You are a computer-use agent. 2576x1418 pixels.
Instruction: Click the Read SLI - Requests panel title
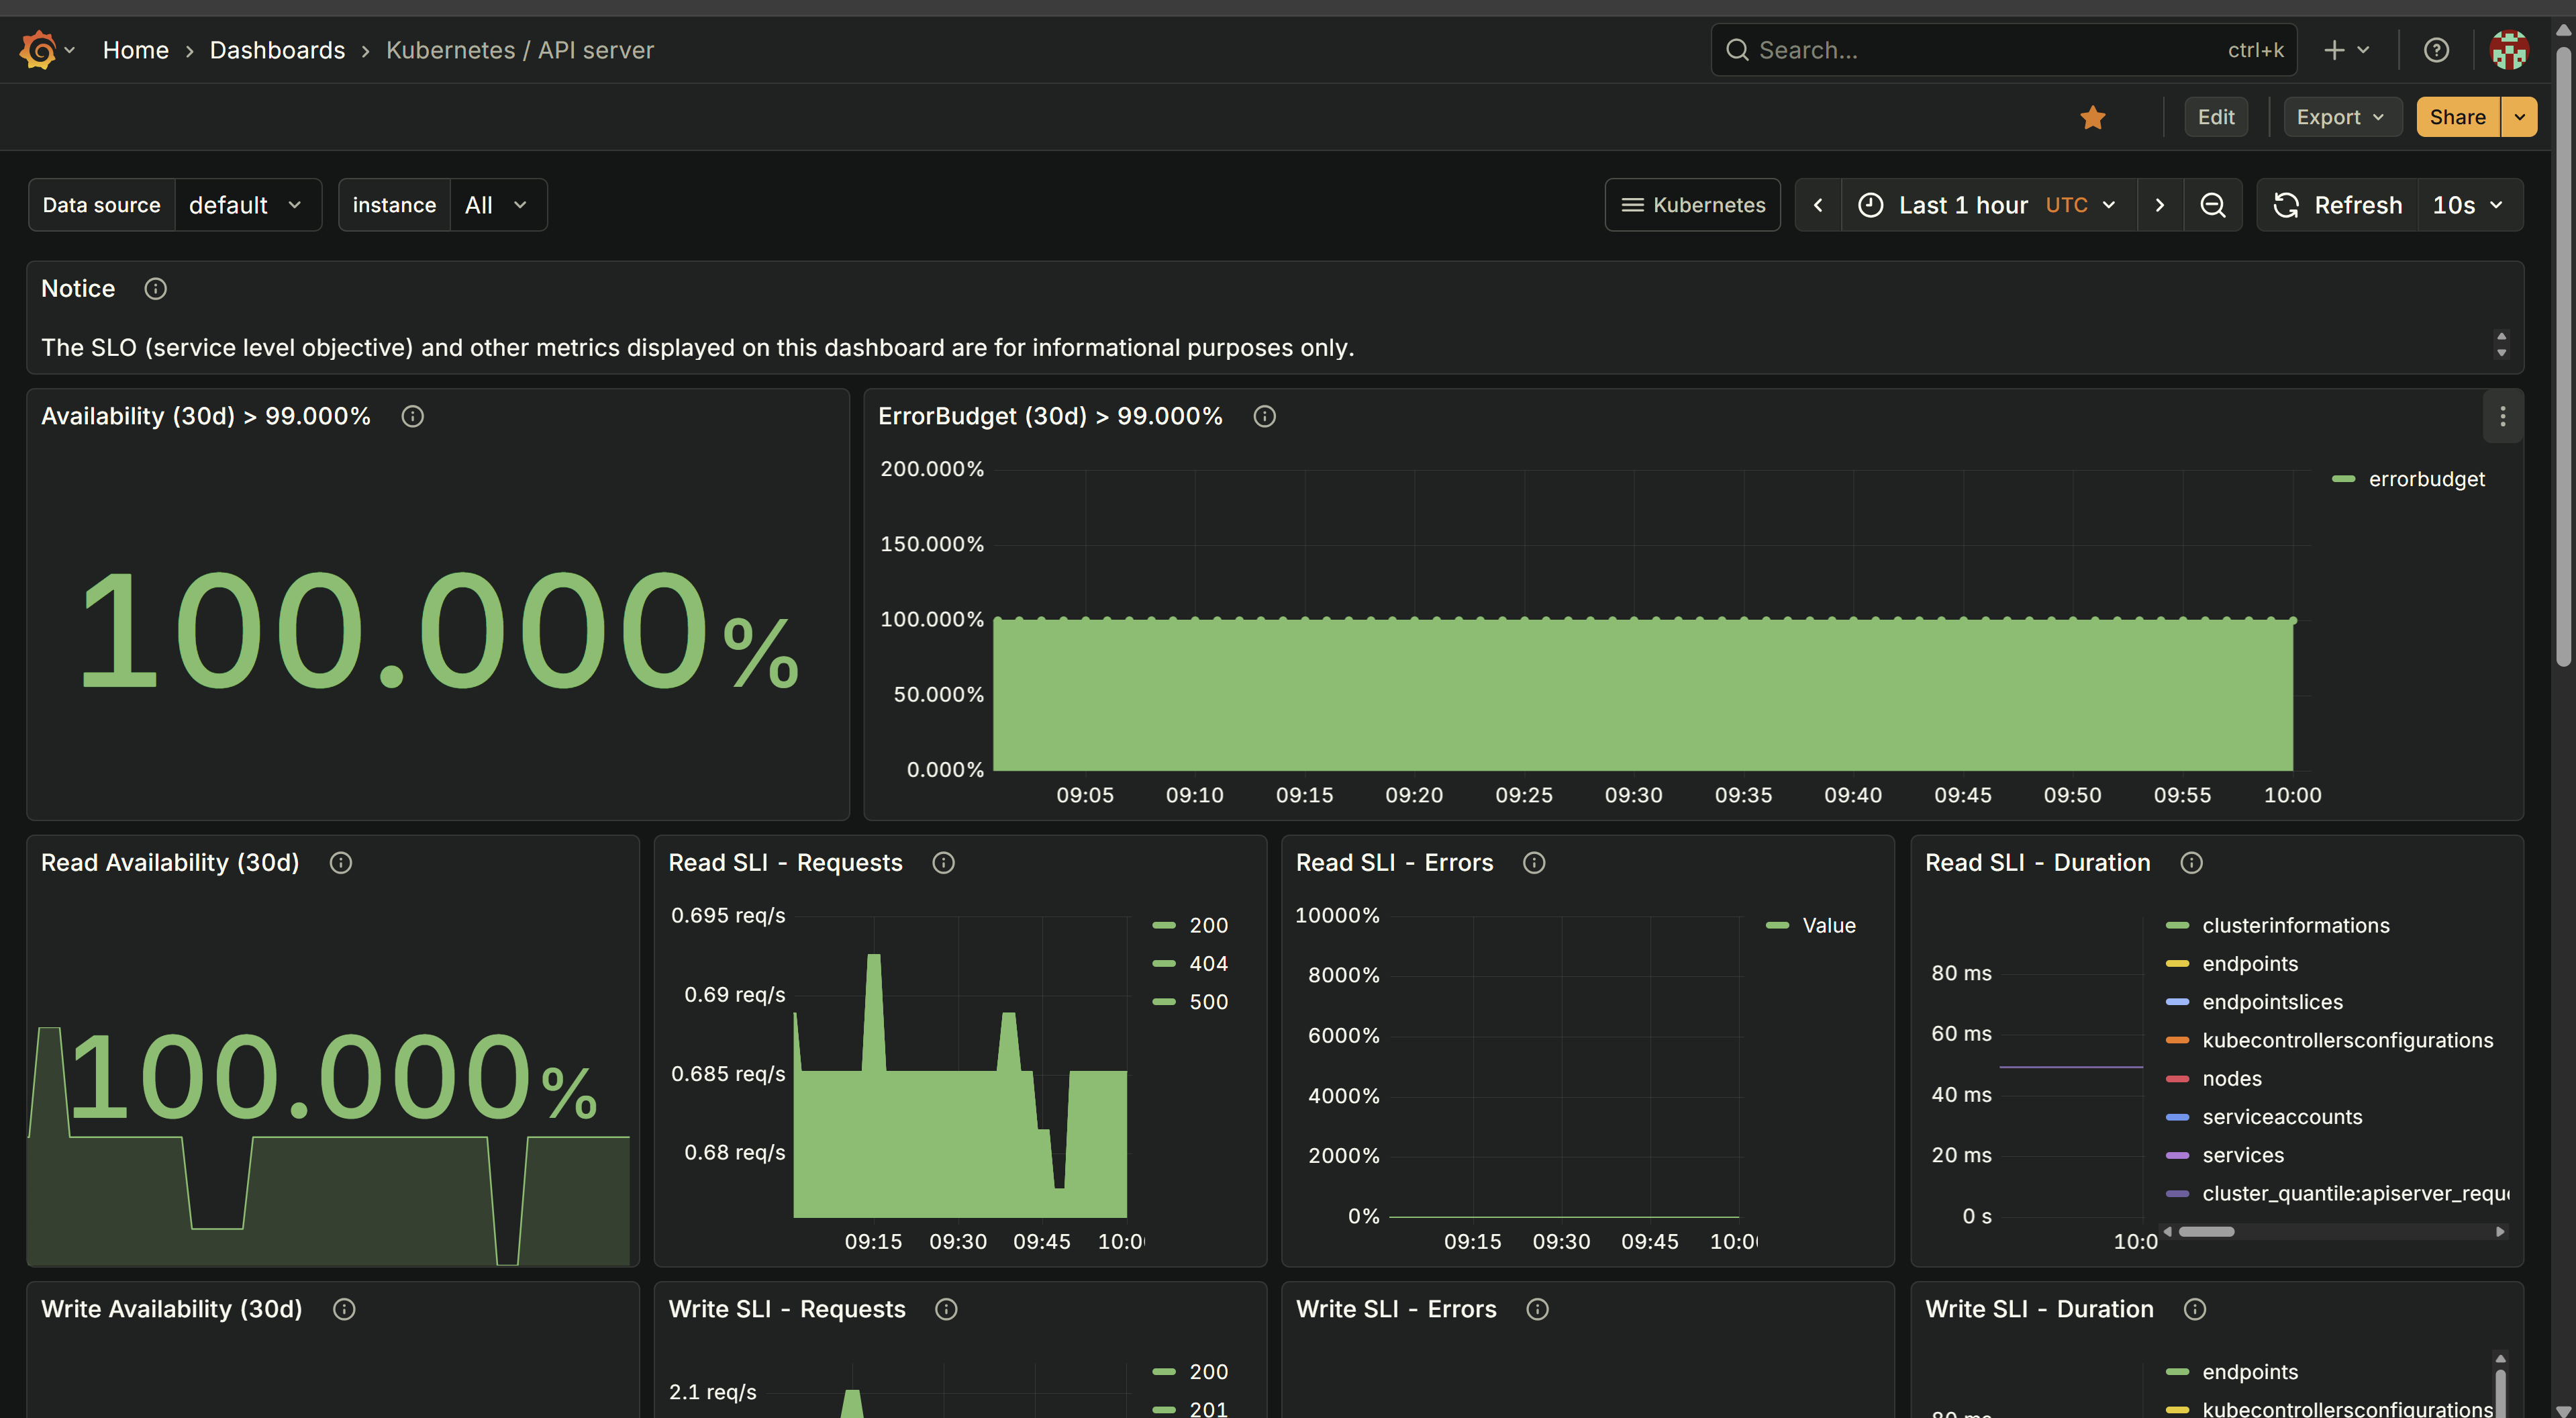click(785, 863)
